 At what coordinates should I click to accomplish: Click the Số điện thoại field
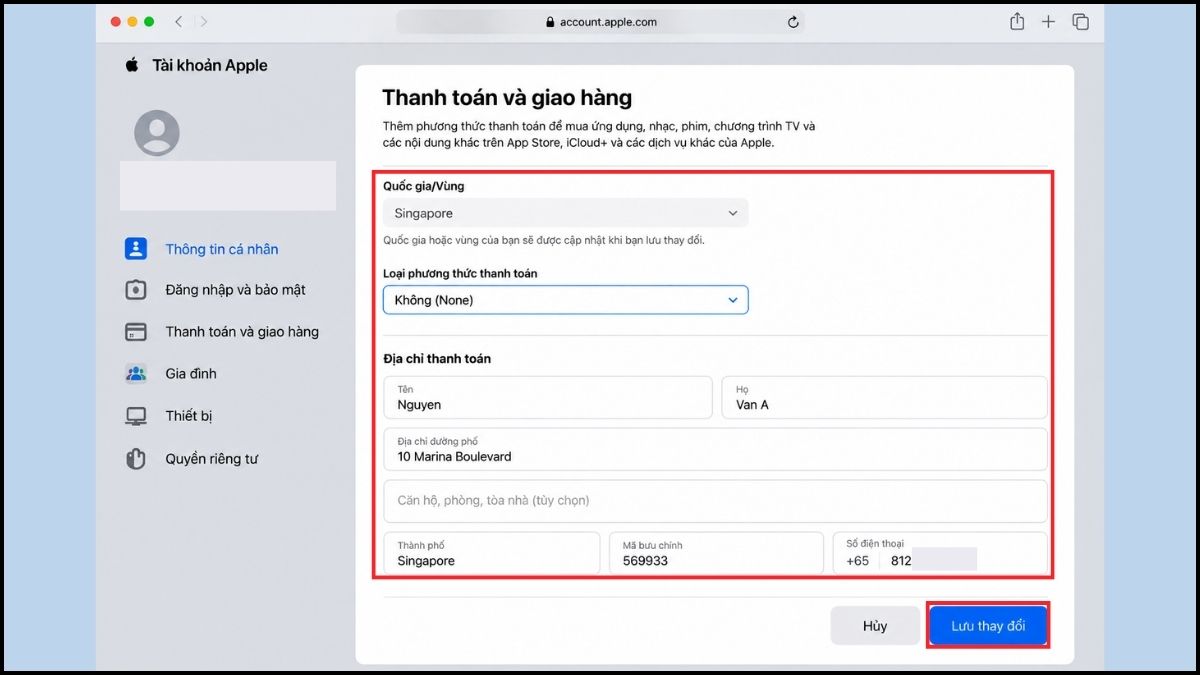(940, 553)
